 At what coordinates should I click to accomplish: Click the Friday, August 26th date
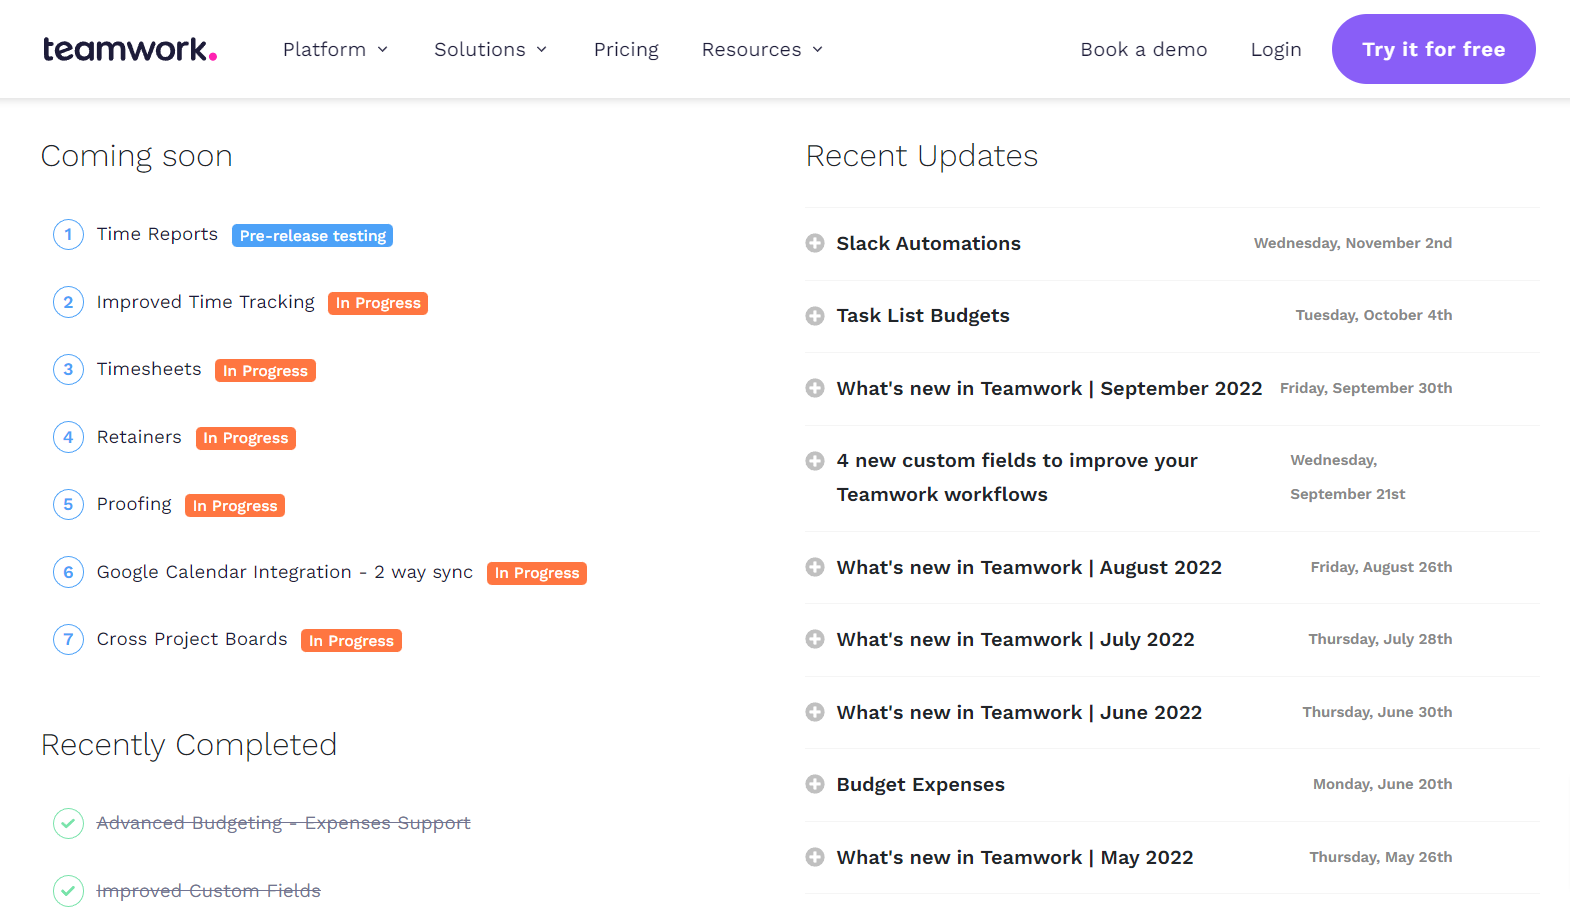[1382, 567]
